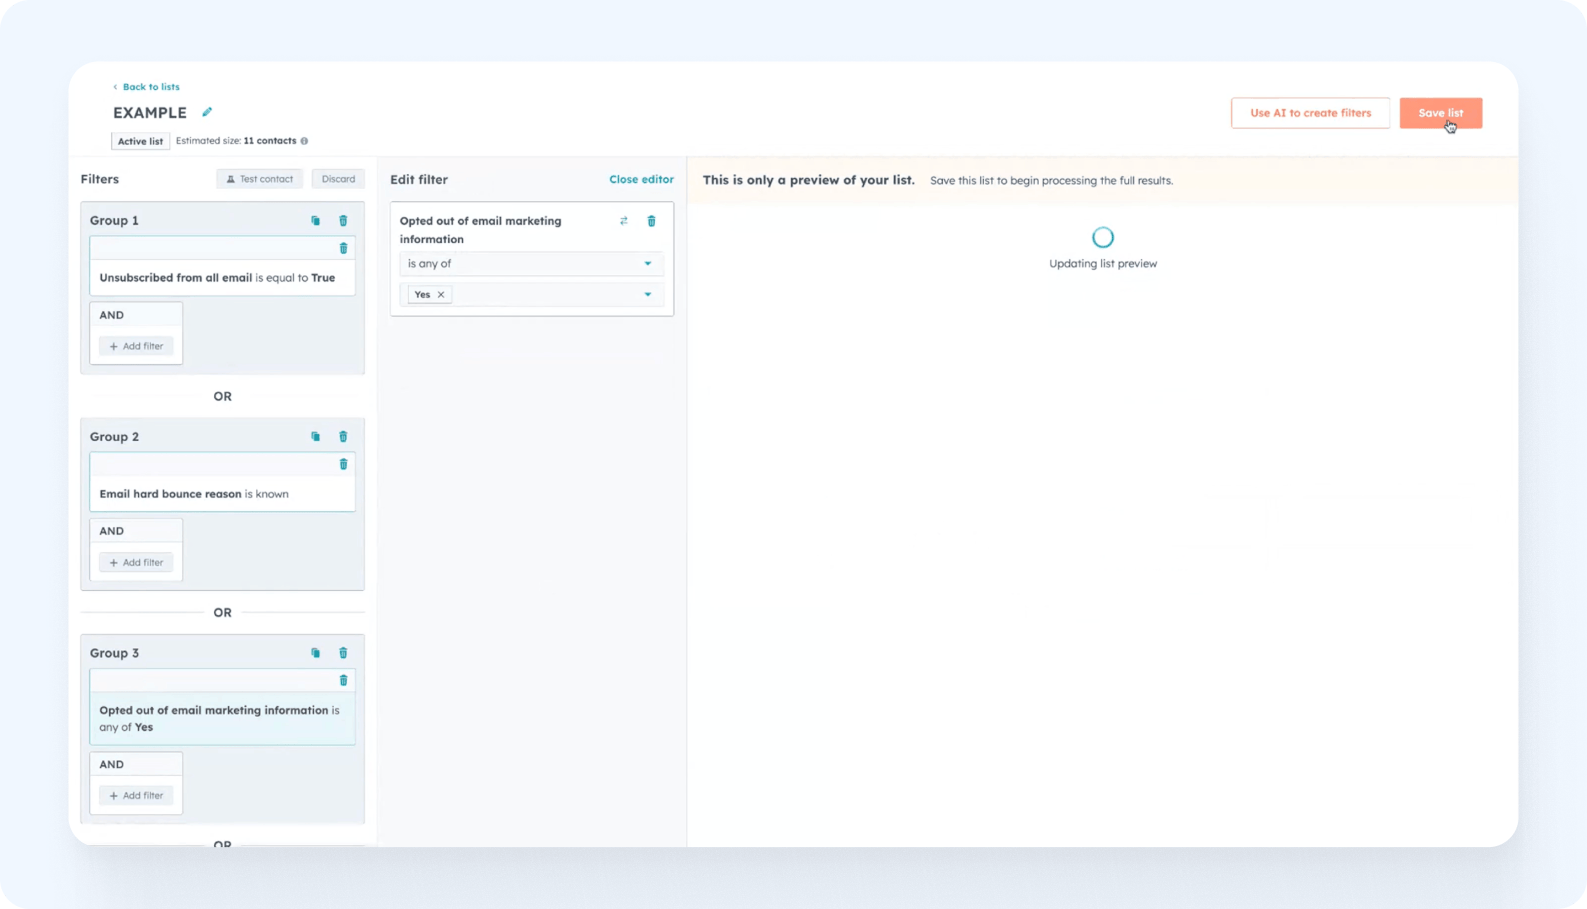Click the pencil icon to rename EXAMPLE list
The image size is (1587, 909).
coord(207,112)
